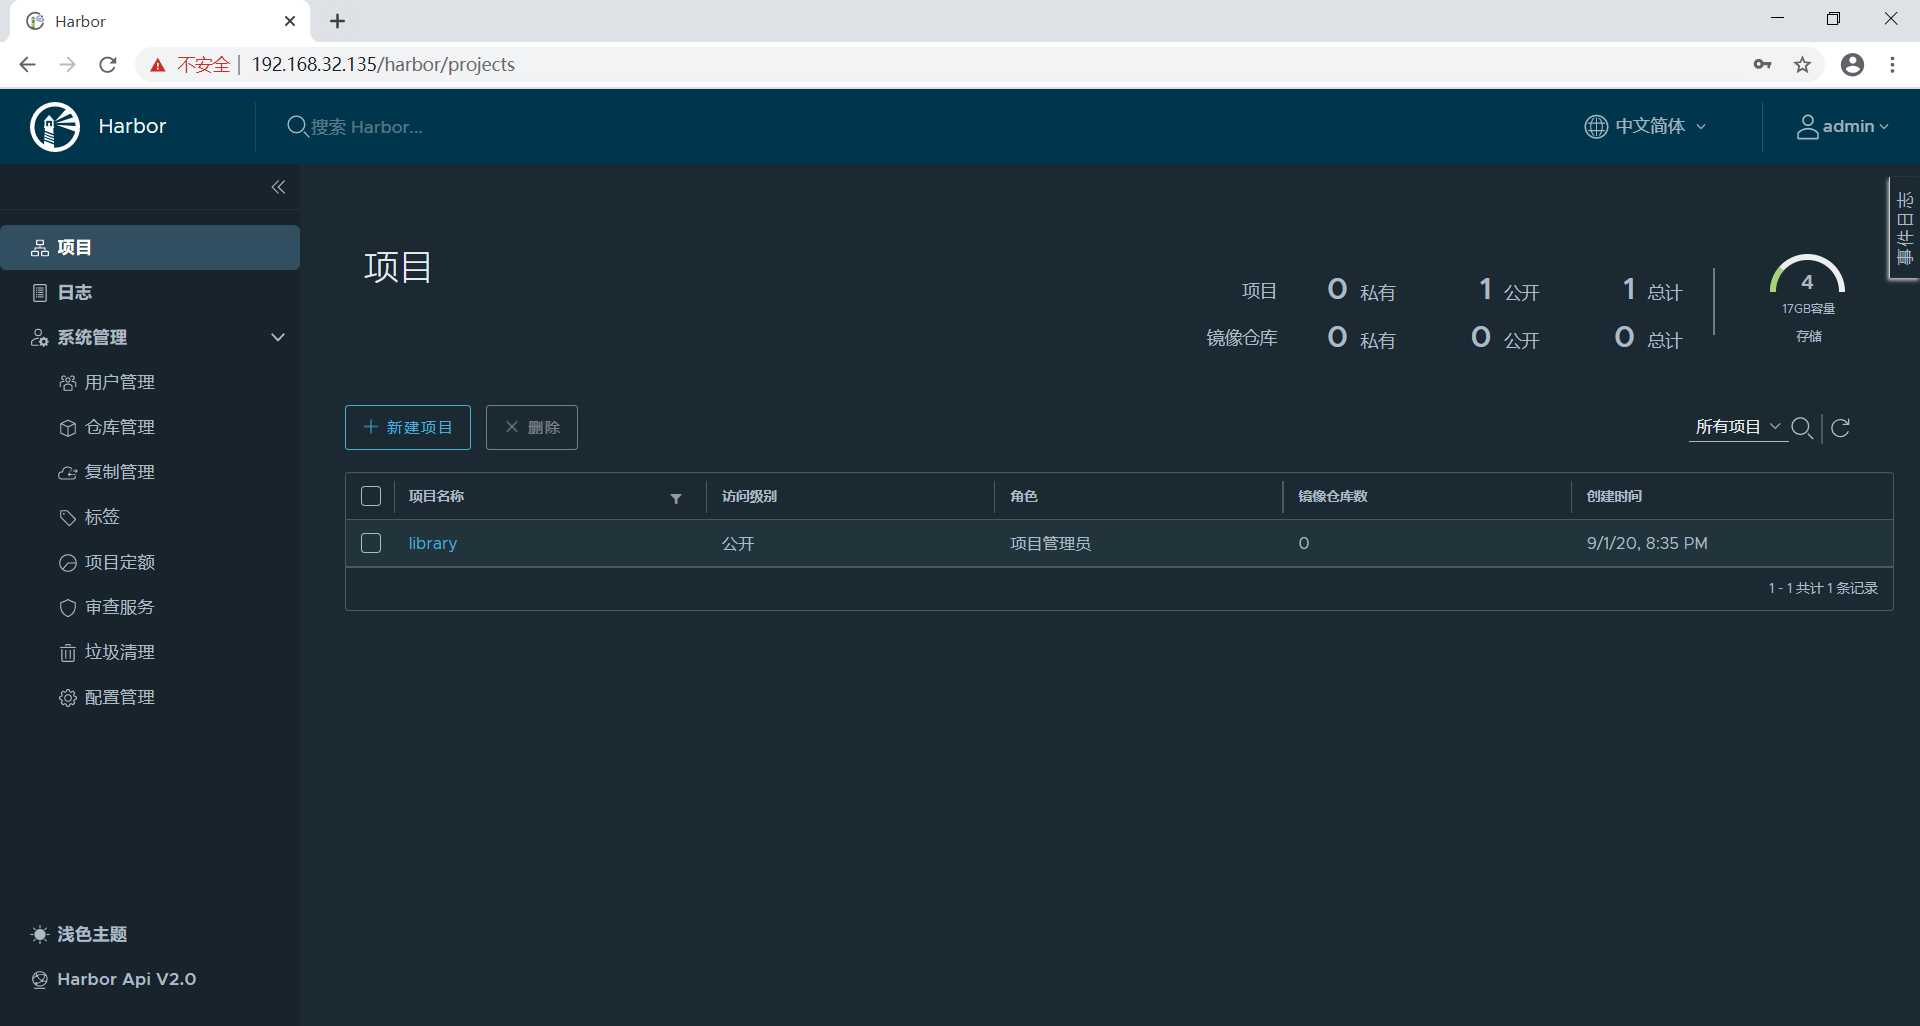Refresh the project list

pos(1841,428)
